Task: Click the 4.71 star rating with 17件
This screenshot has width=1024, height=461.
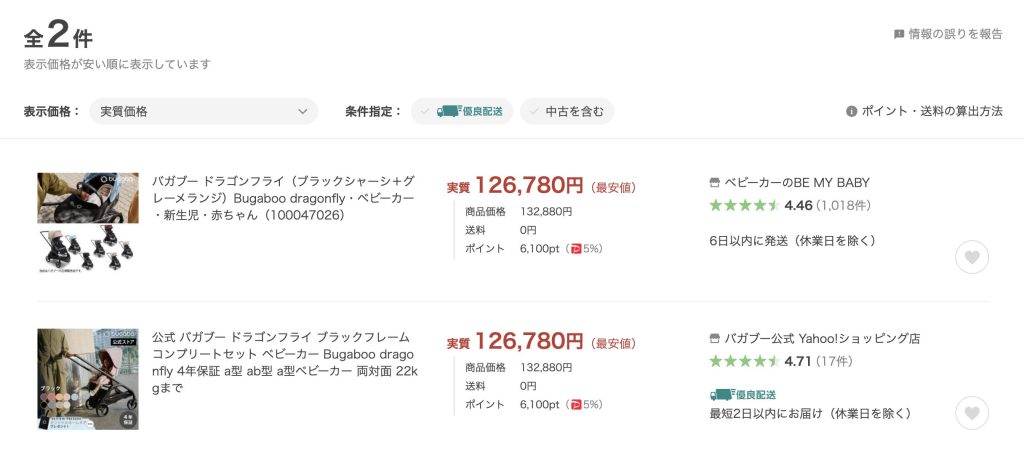Action: (781, 361)
